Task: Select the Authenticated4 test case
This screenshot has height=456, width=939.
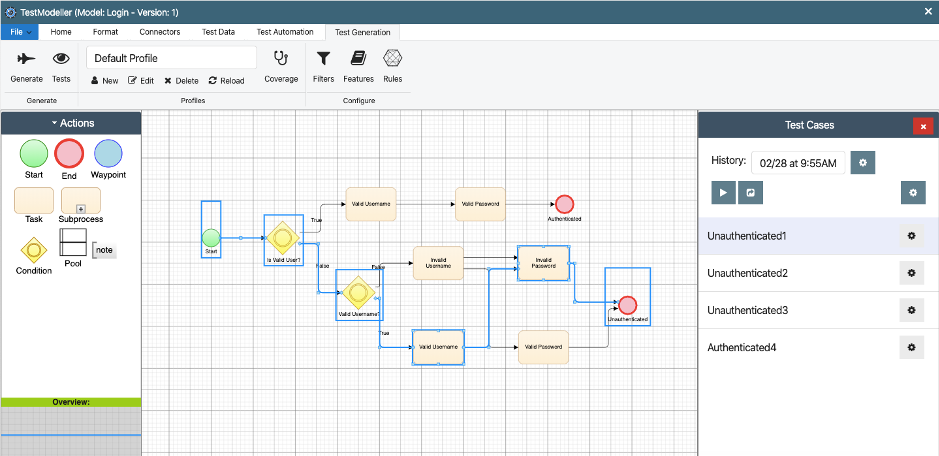Action: click(x=818, y=348)
